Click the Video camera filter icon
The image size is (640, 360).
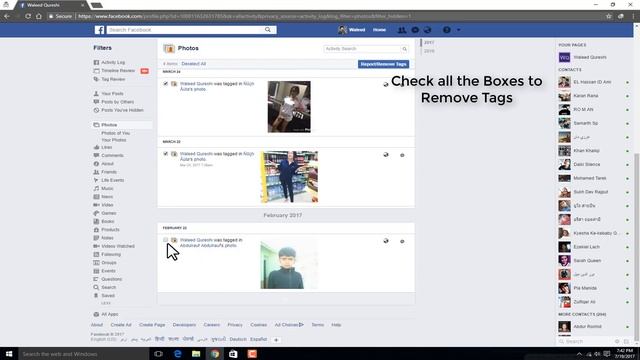[96, 205]
